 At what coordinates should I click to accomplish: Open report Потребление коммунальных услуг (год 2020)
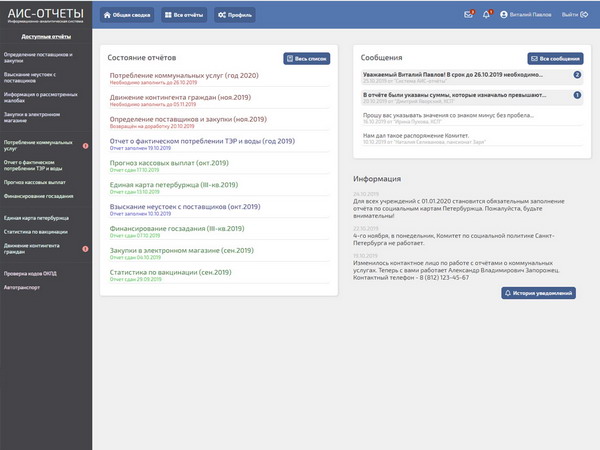(x=183, y=75)
